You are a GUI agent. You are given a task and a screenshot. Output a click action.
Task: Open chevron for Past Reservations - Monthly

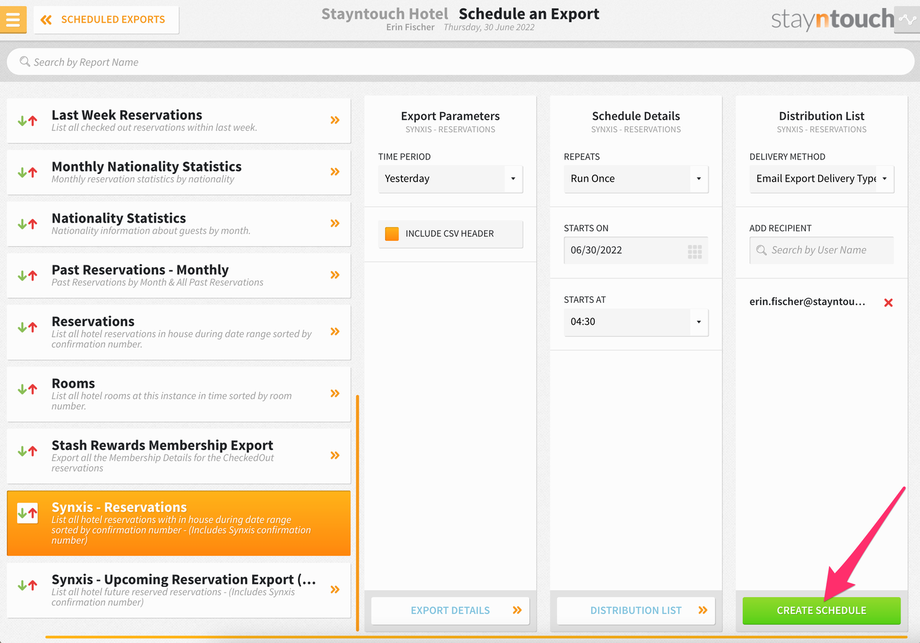click(335, 275)
